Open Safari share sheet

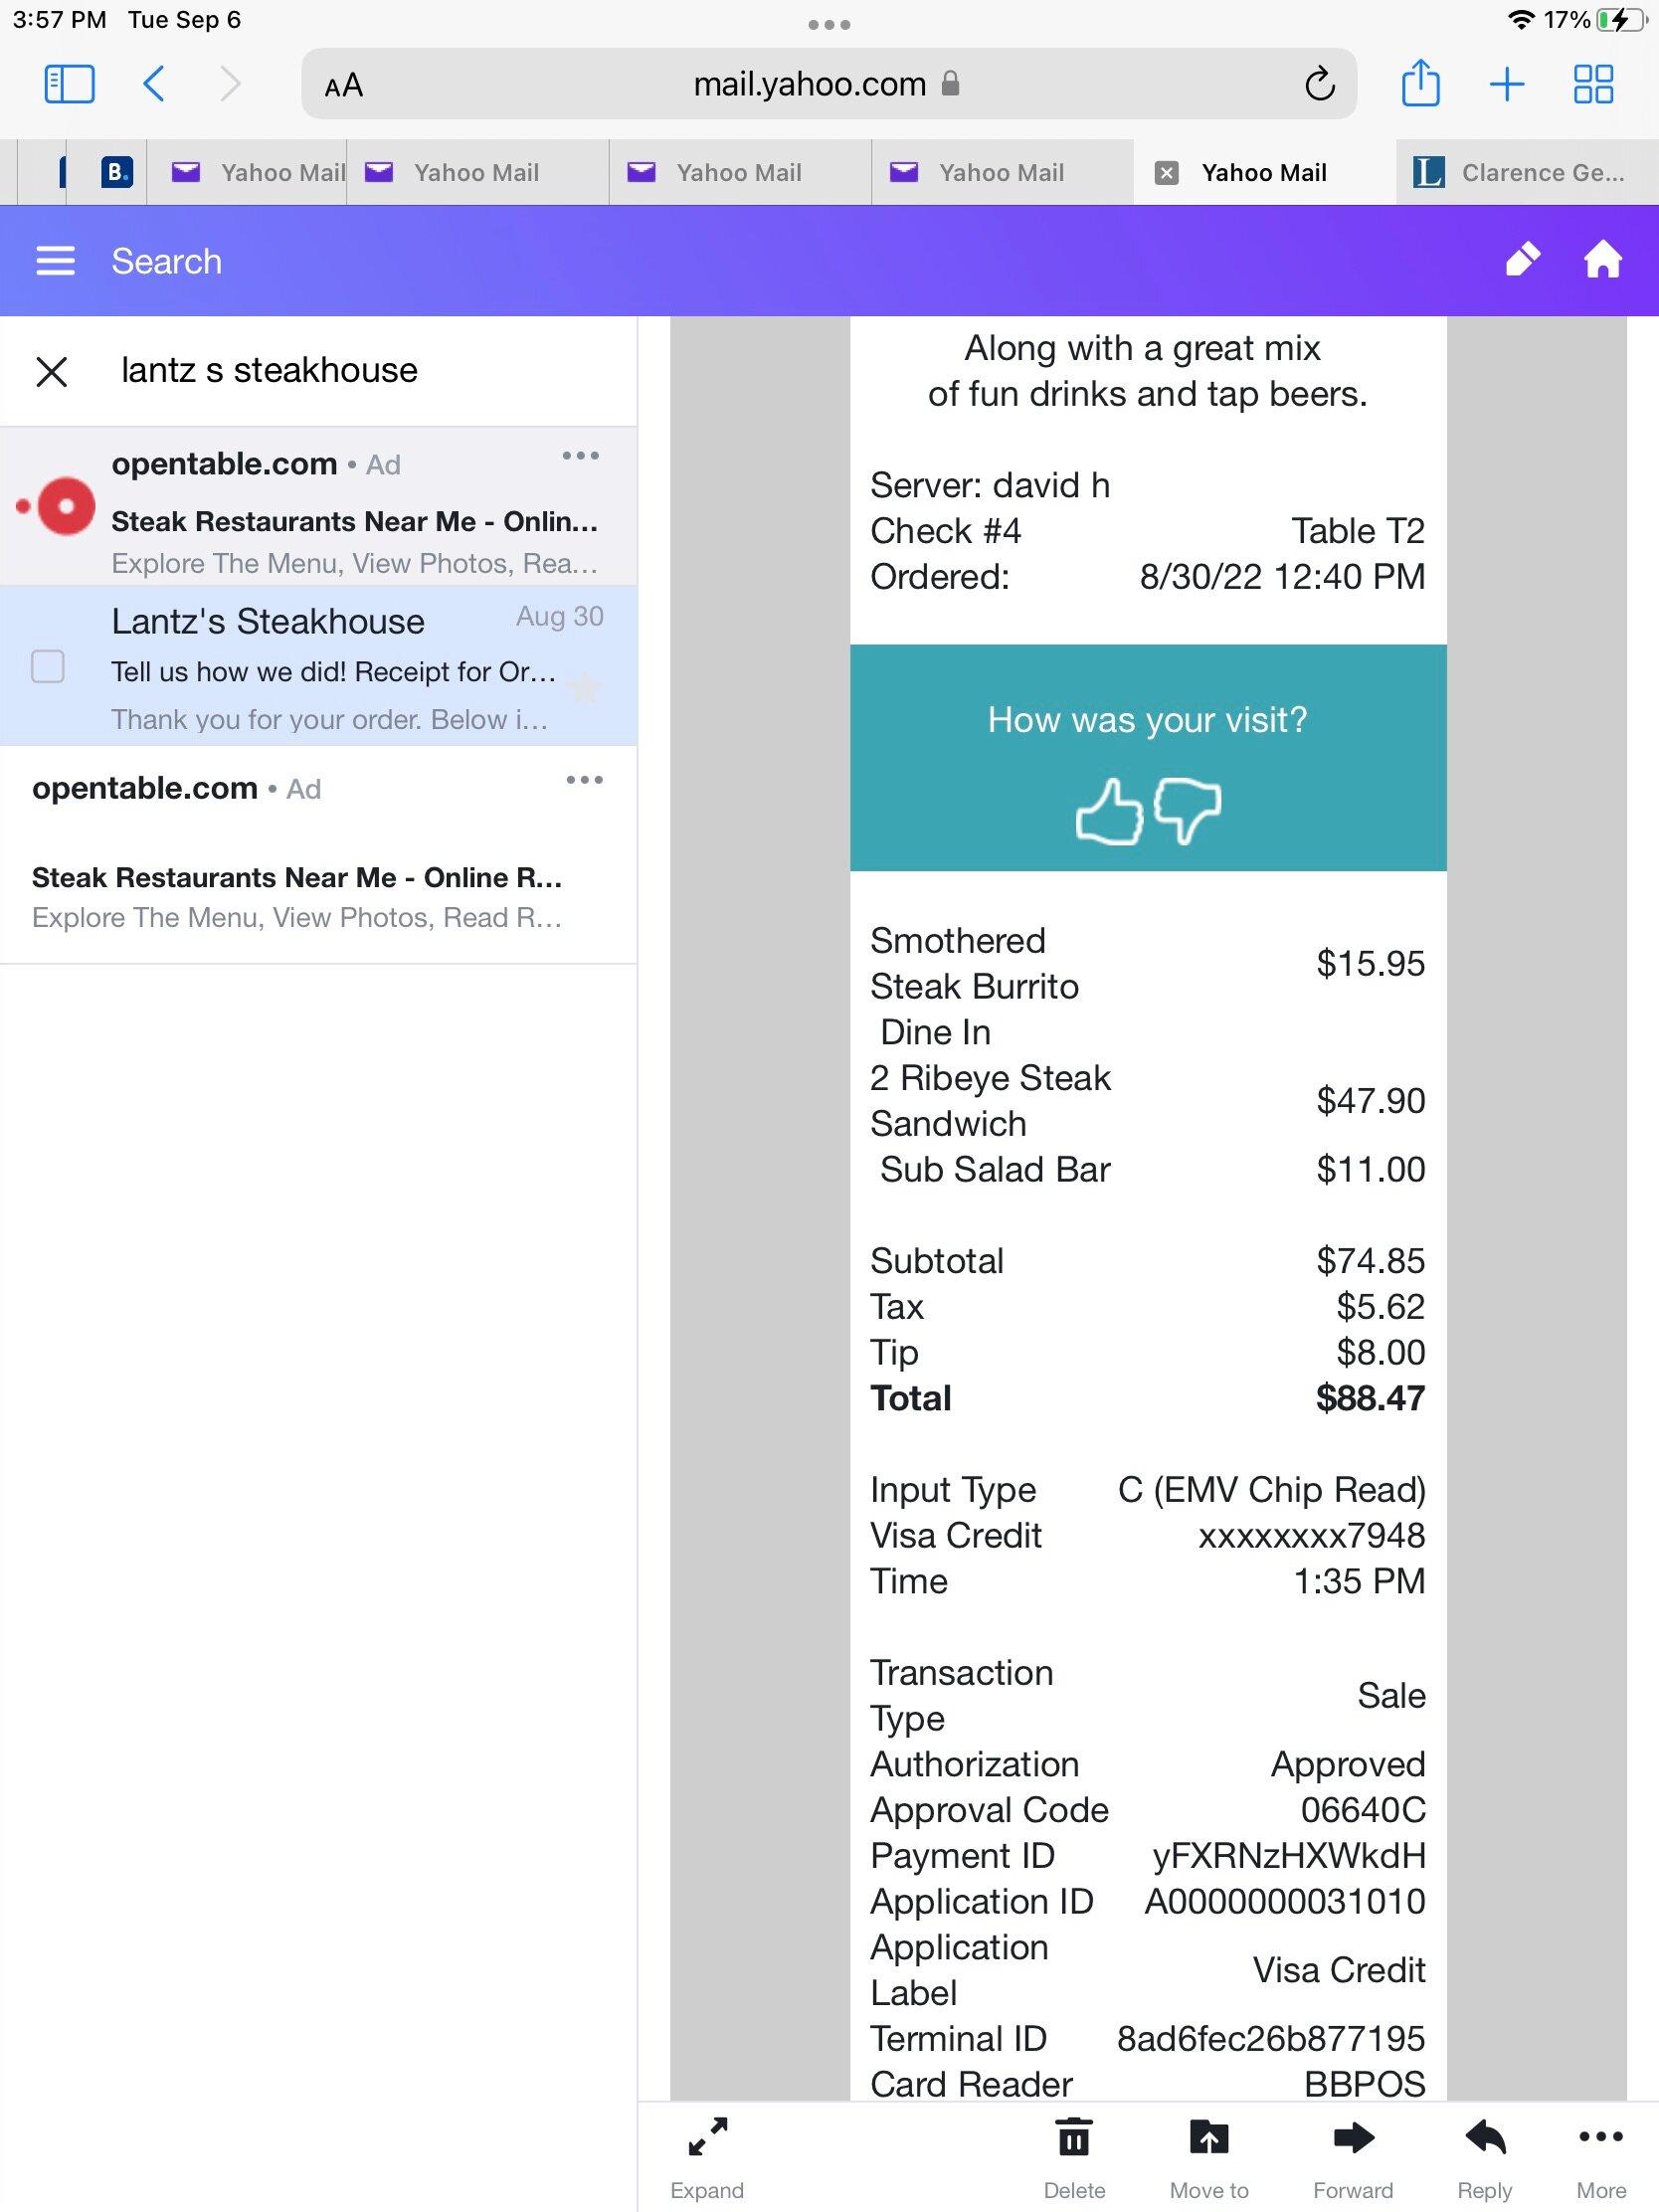click(1420, 84)
